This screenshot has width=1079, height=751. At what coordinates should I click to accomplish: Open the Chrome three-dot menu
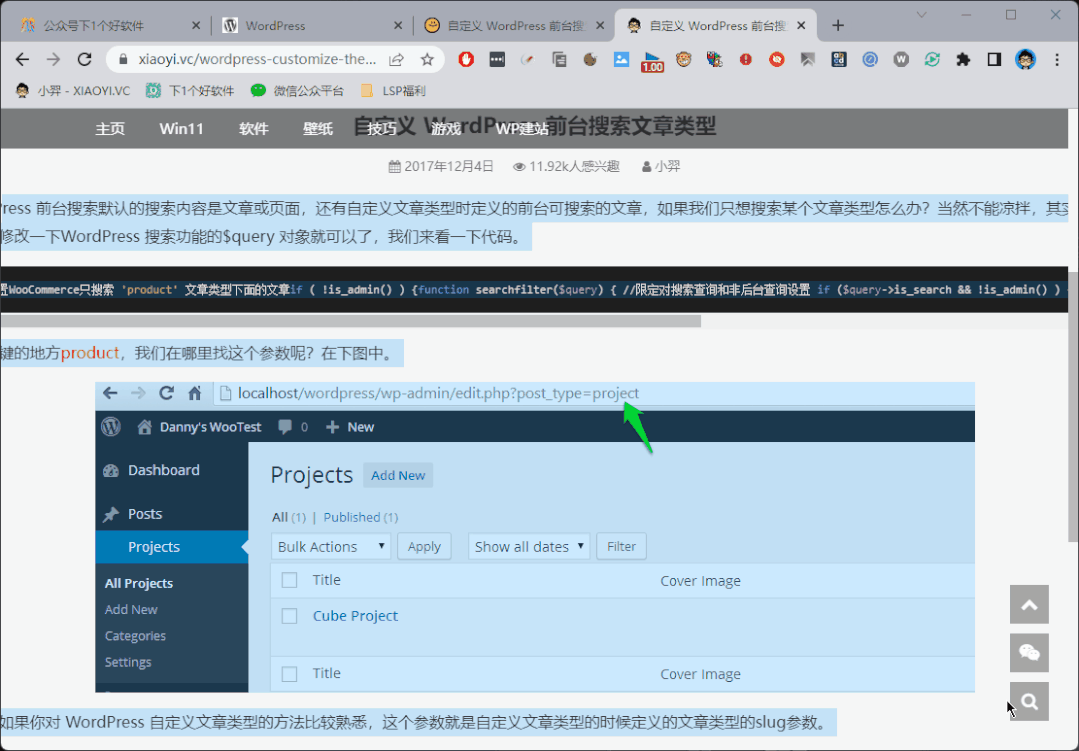[1058, 60]
